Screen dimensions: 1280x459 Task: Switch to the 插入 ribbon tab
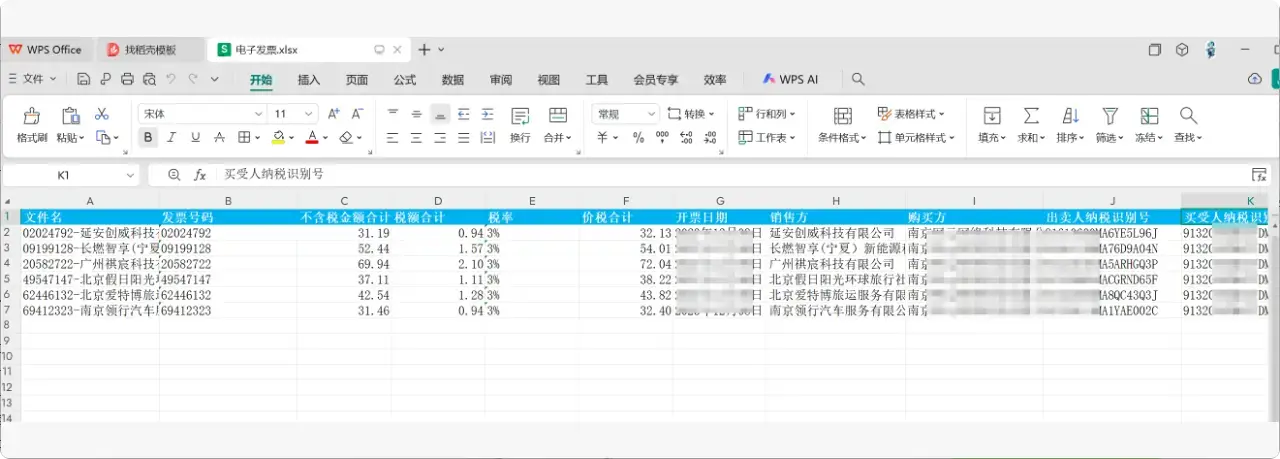pyautogui.click(x=309, y=80)
